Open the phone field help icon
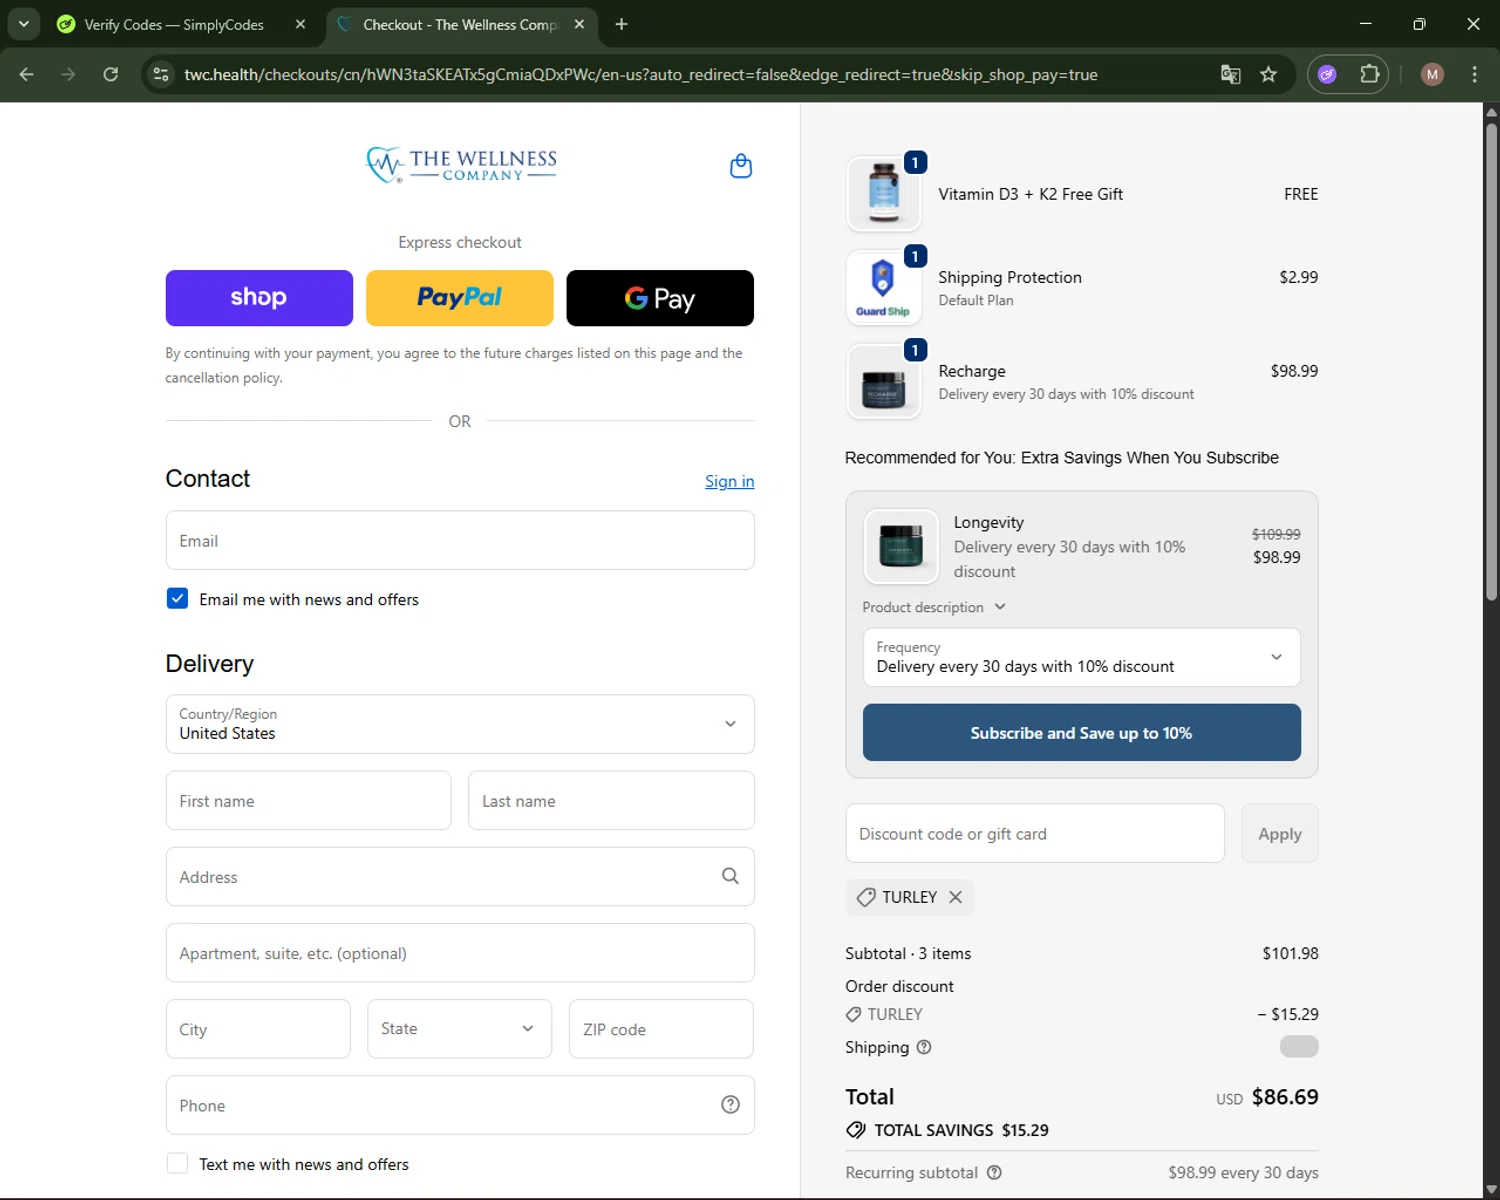The width and height of the screenshot is (1500, 1200). coord(730,1105)
